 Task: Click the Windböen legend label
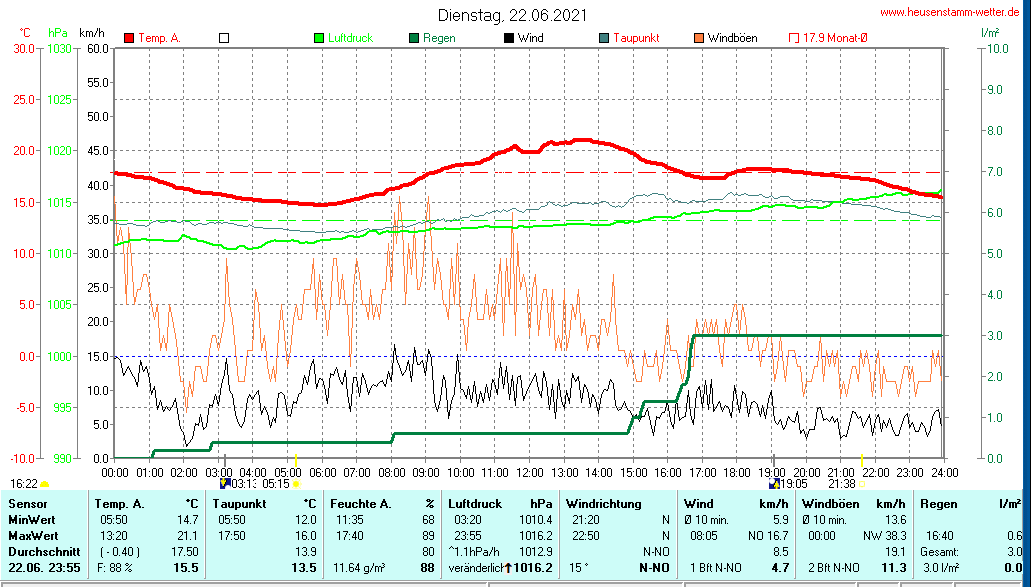coord(733,38)
